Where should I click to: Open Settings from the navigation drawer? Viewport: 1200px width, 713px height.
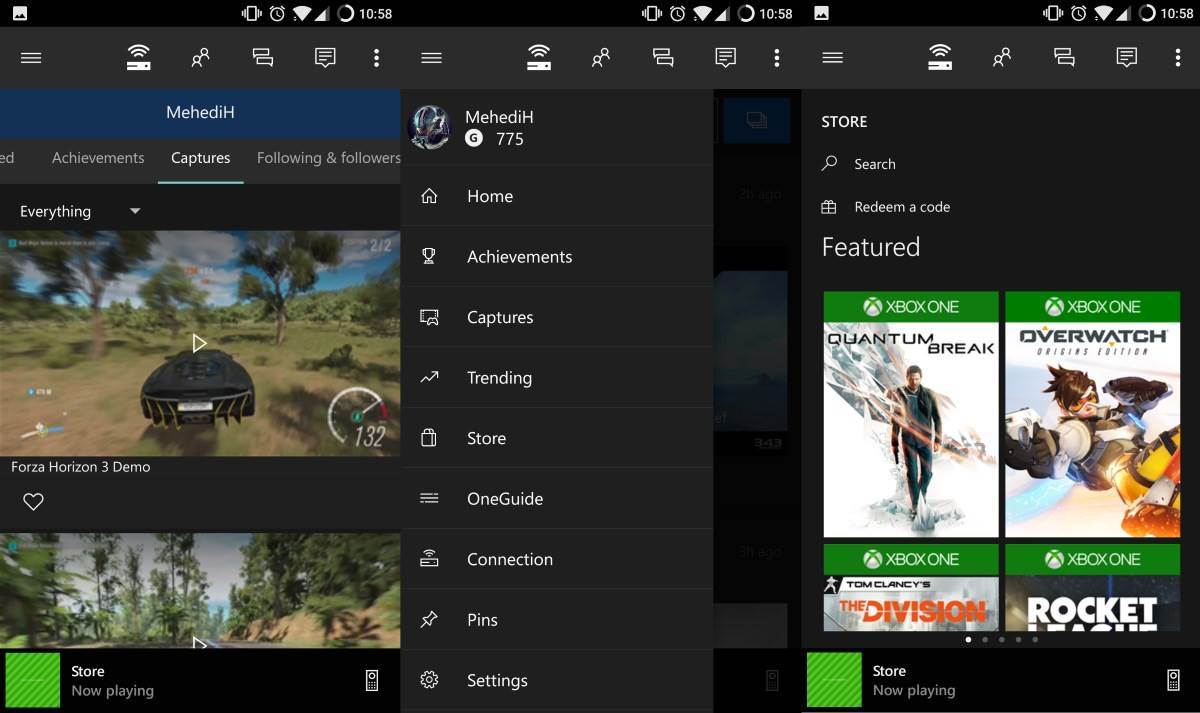pyautogui.click(x=497, y=680)
